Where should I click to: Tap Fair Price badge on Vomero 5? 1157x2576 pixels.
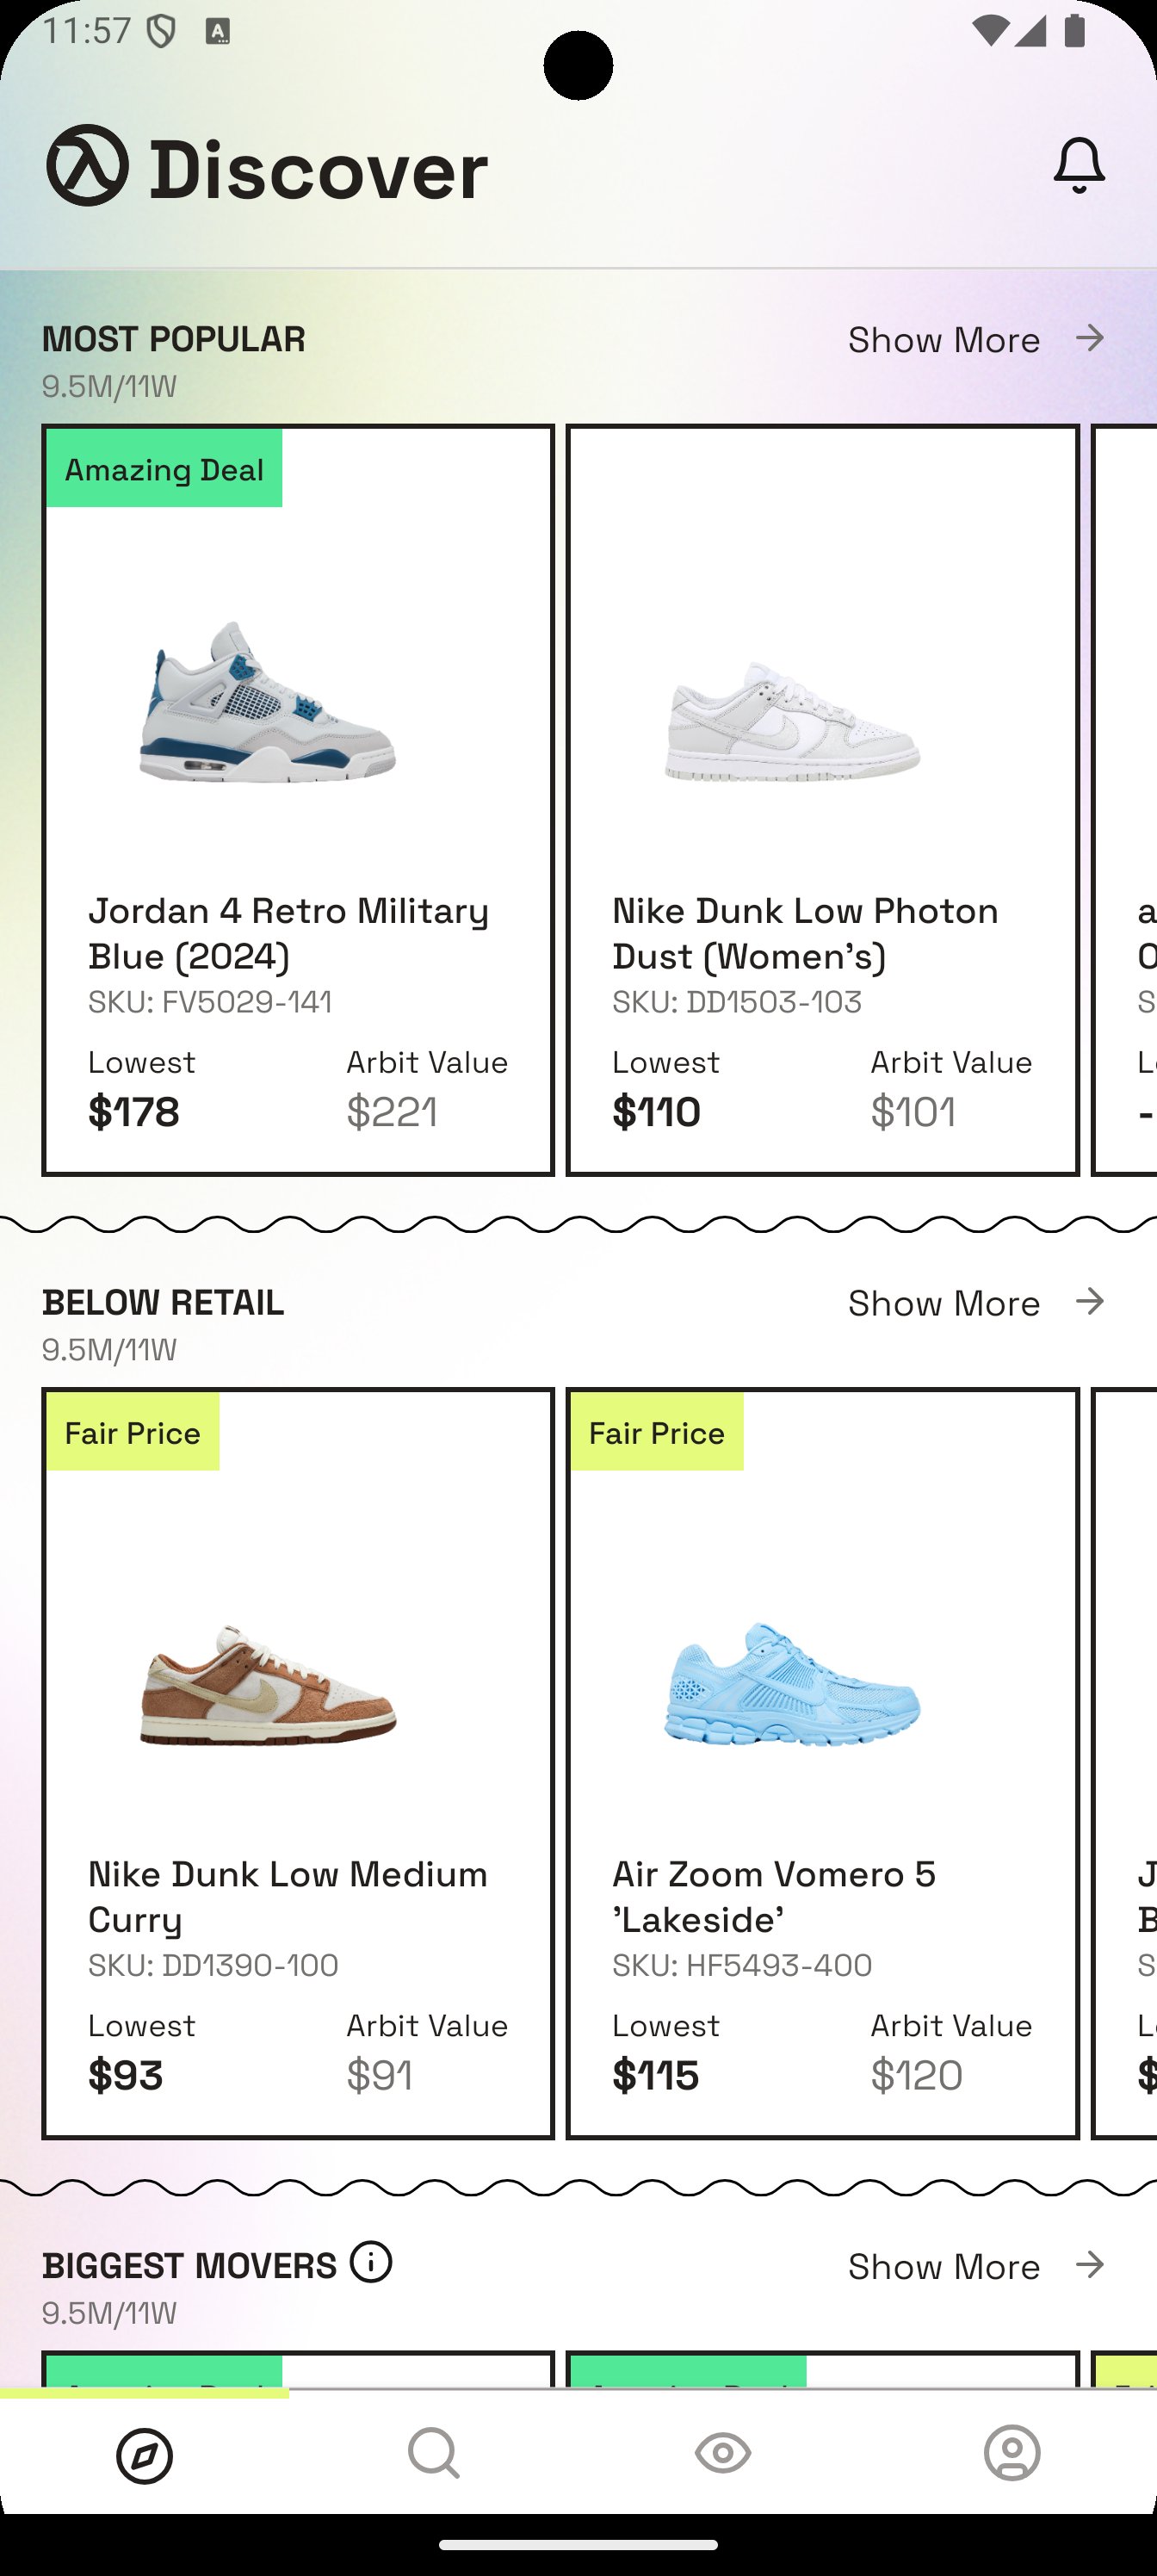click(657, 1433)
